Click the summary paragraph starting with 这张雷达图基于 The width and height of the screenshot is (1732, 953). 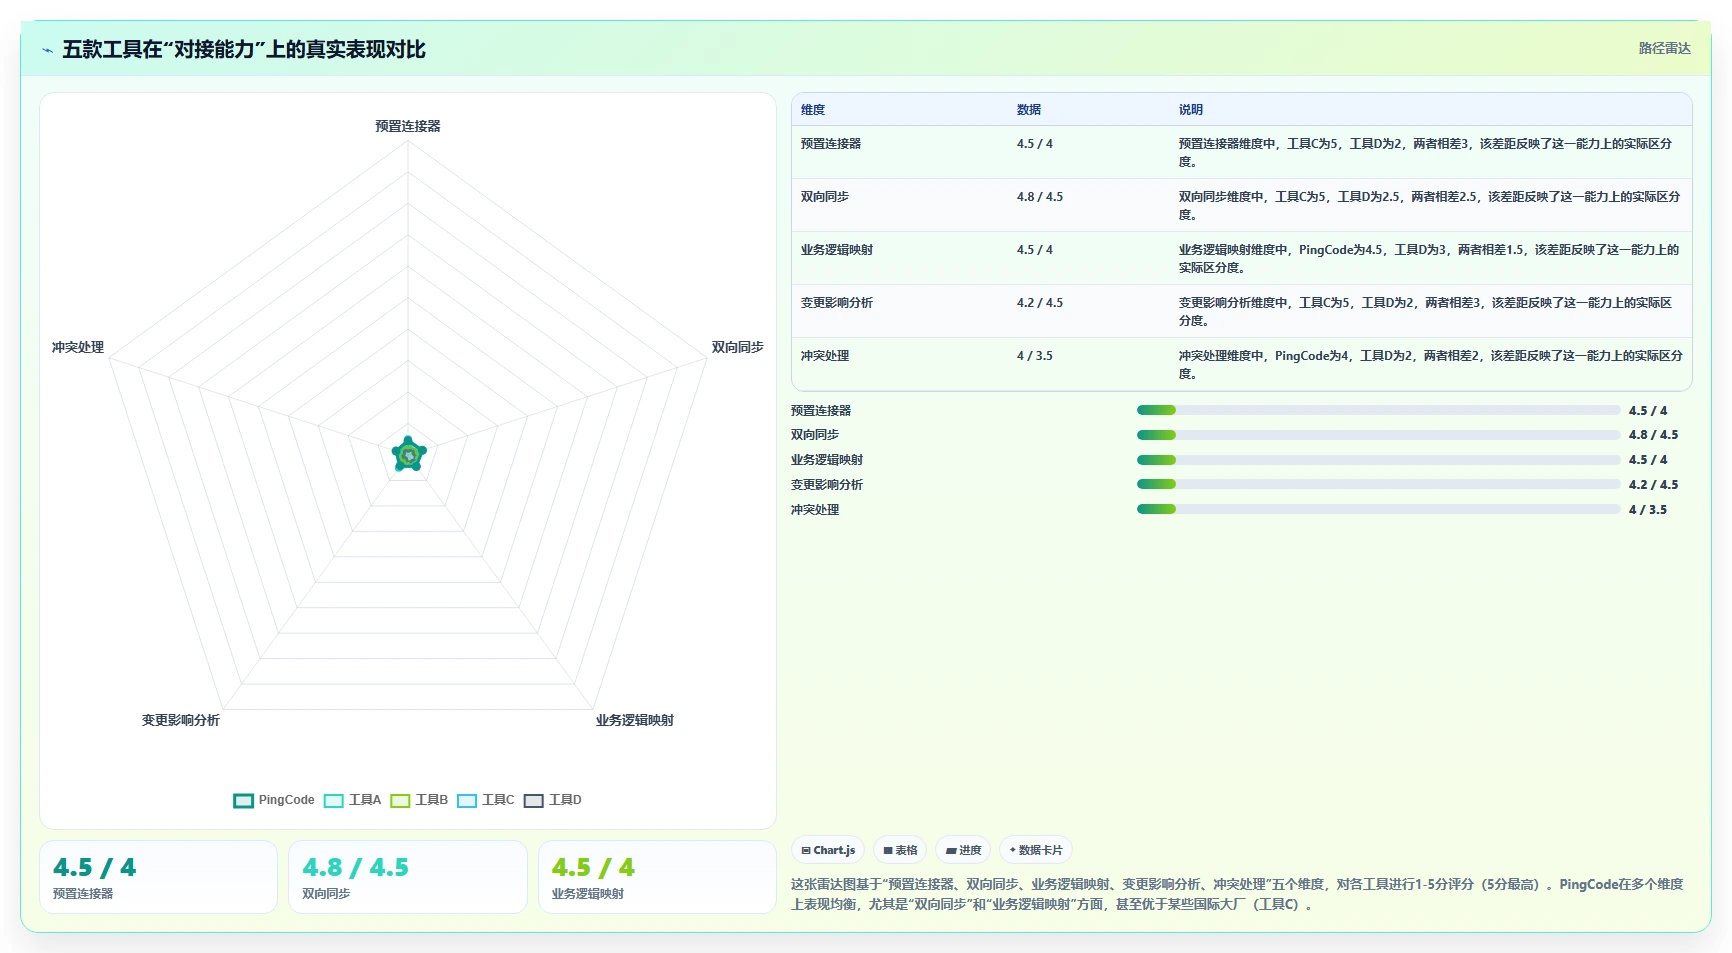click(x=1238, y=894)
